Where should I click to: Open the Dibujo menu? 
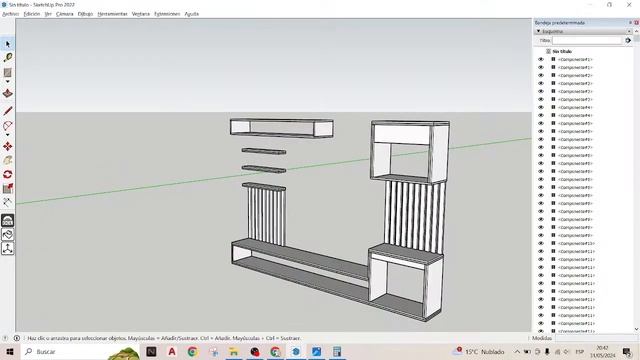(85, 14)
